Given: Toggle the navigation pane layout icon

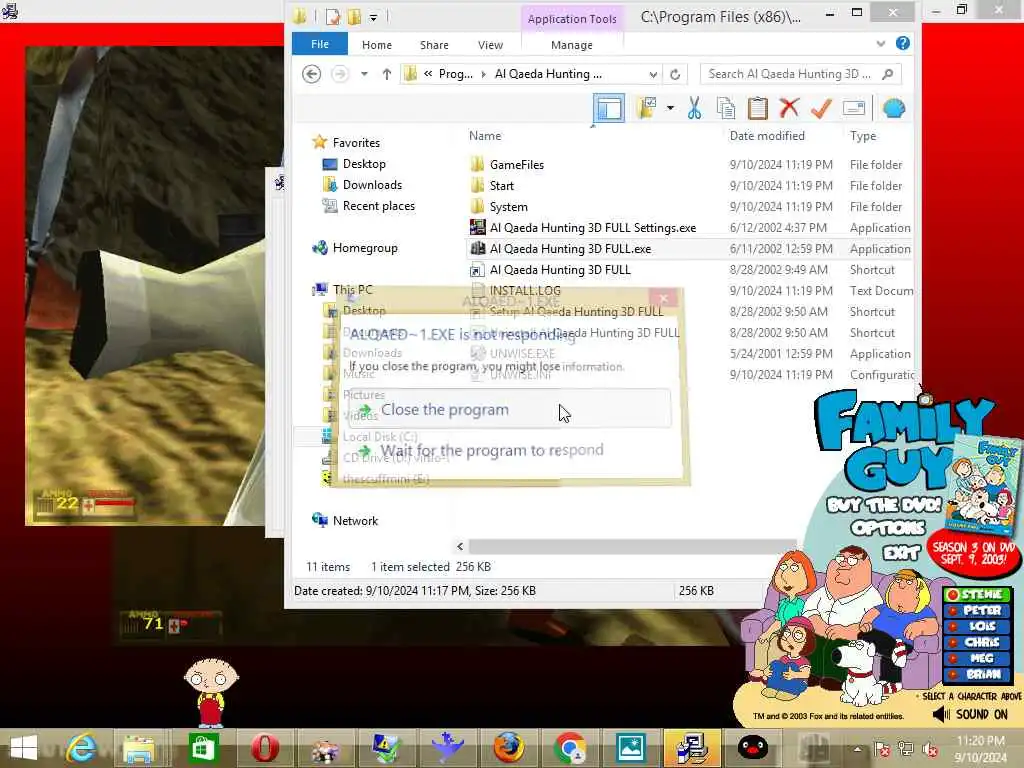Looking at the screenshot, I should point(609,108).
